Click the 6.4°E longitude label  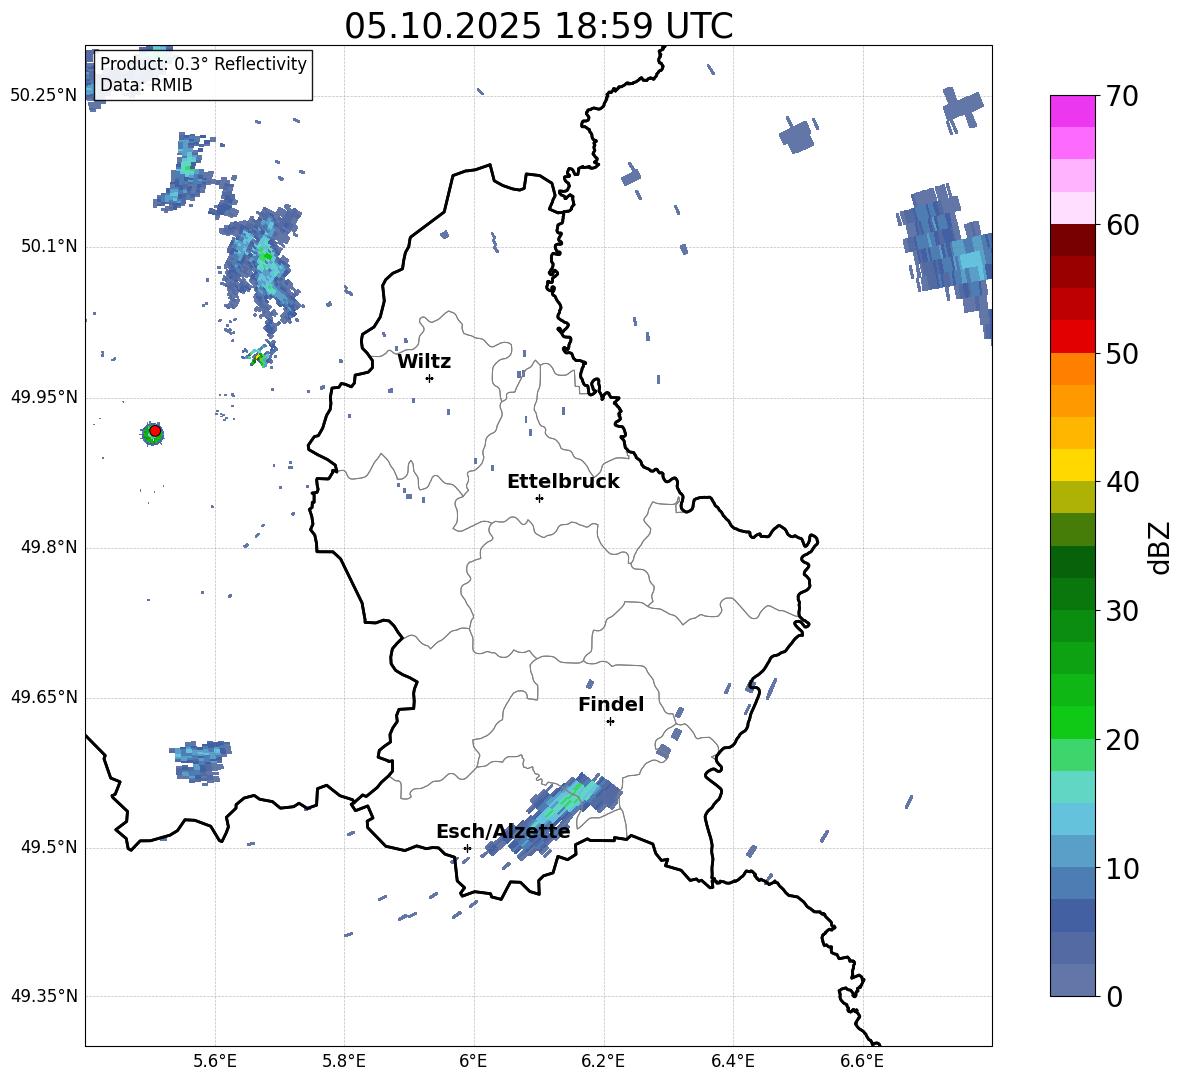732,1061
